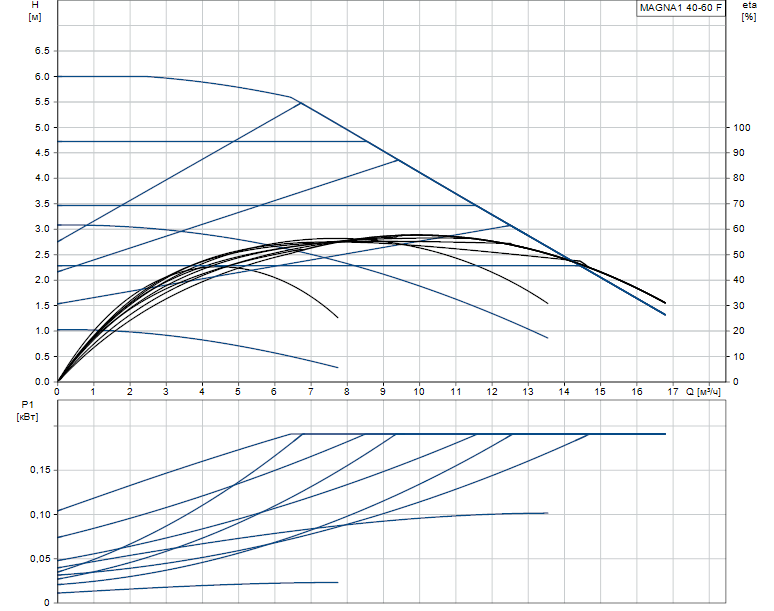Image resolution: width=774 pixels, height=611 pixels.
Task: Click the 2 tick on the Q axis
Action: tap(130, 392)
